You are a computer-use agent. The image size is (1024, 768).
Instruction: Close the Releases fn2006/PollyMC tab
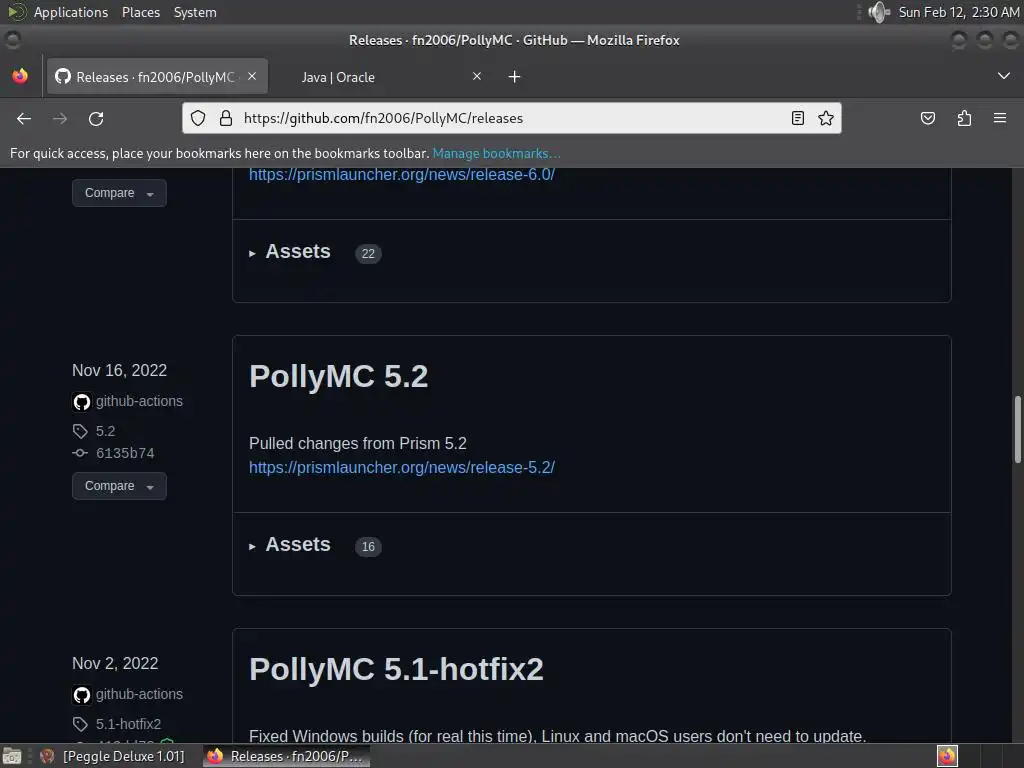pos(252,76)
